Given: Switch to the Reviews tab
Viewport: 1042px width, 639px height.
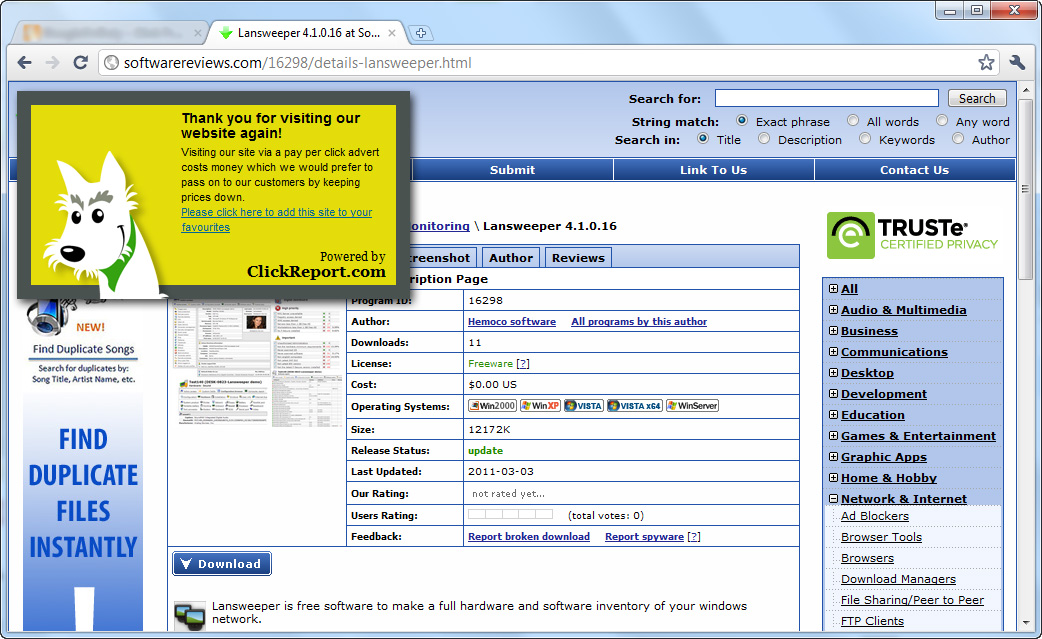Looking at the screenshot, I should 578,258.
